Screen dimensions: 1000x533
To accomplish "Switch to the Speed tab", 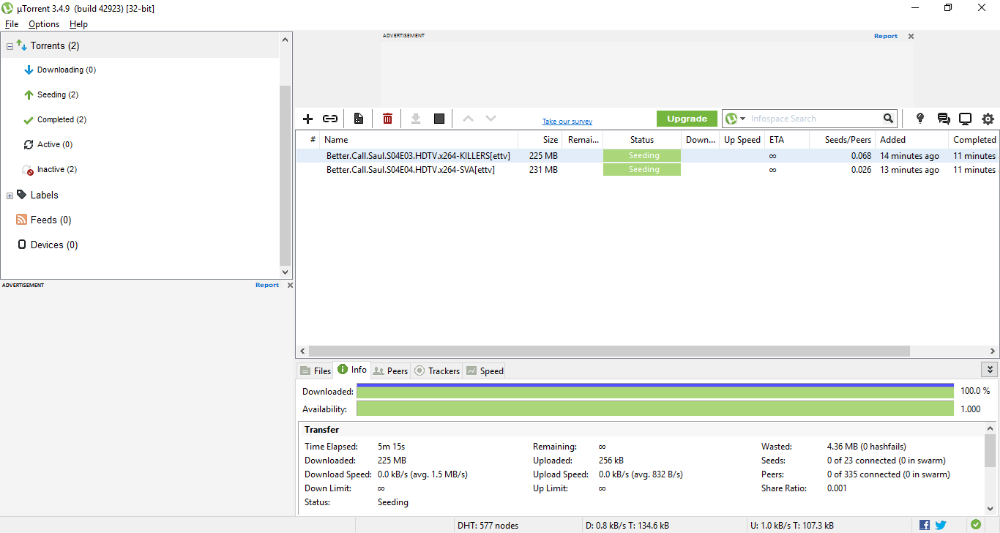I will 485,370.
